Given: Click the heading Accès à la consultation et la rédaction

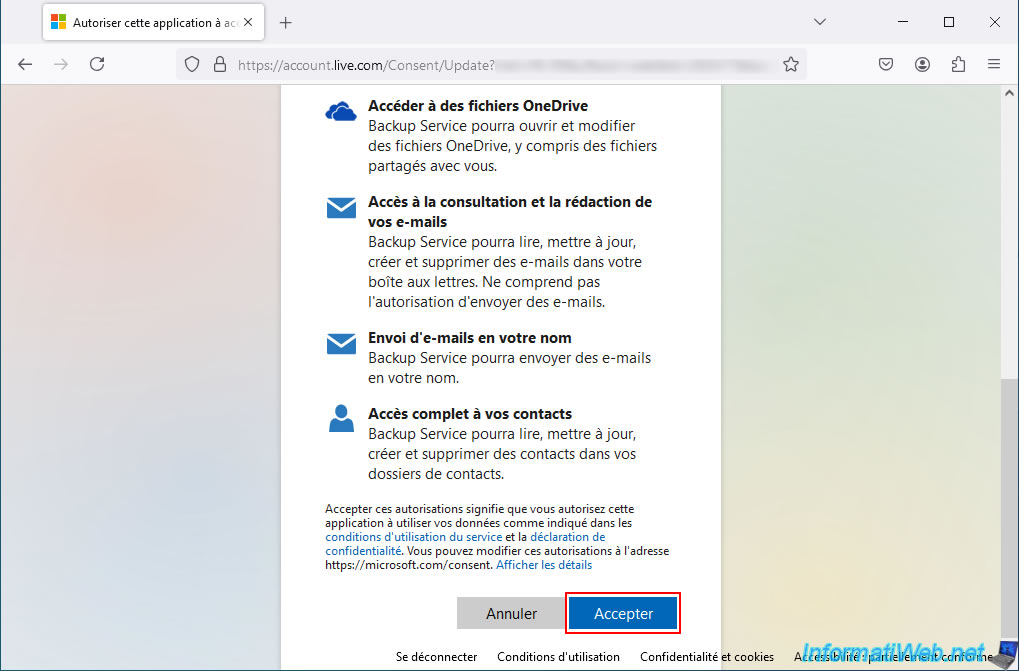Looking at the screenshot, I should 510,212.
